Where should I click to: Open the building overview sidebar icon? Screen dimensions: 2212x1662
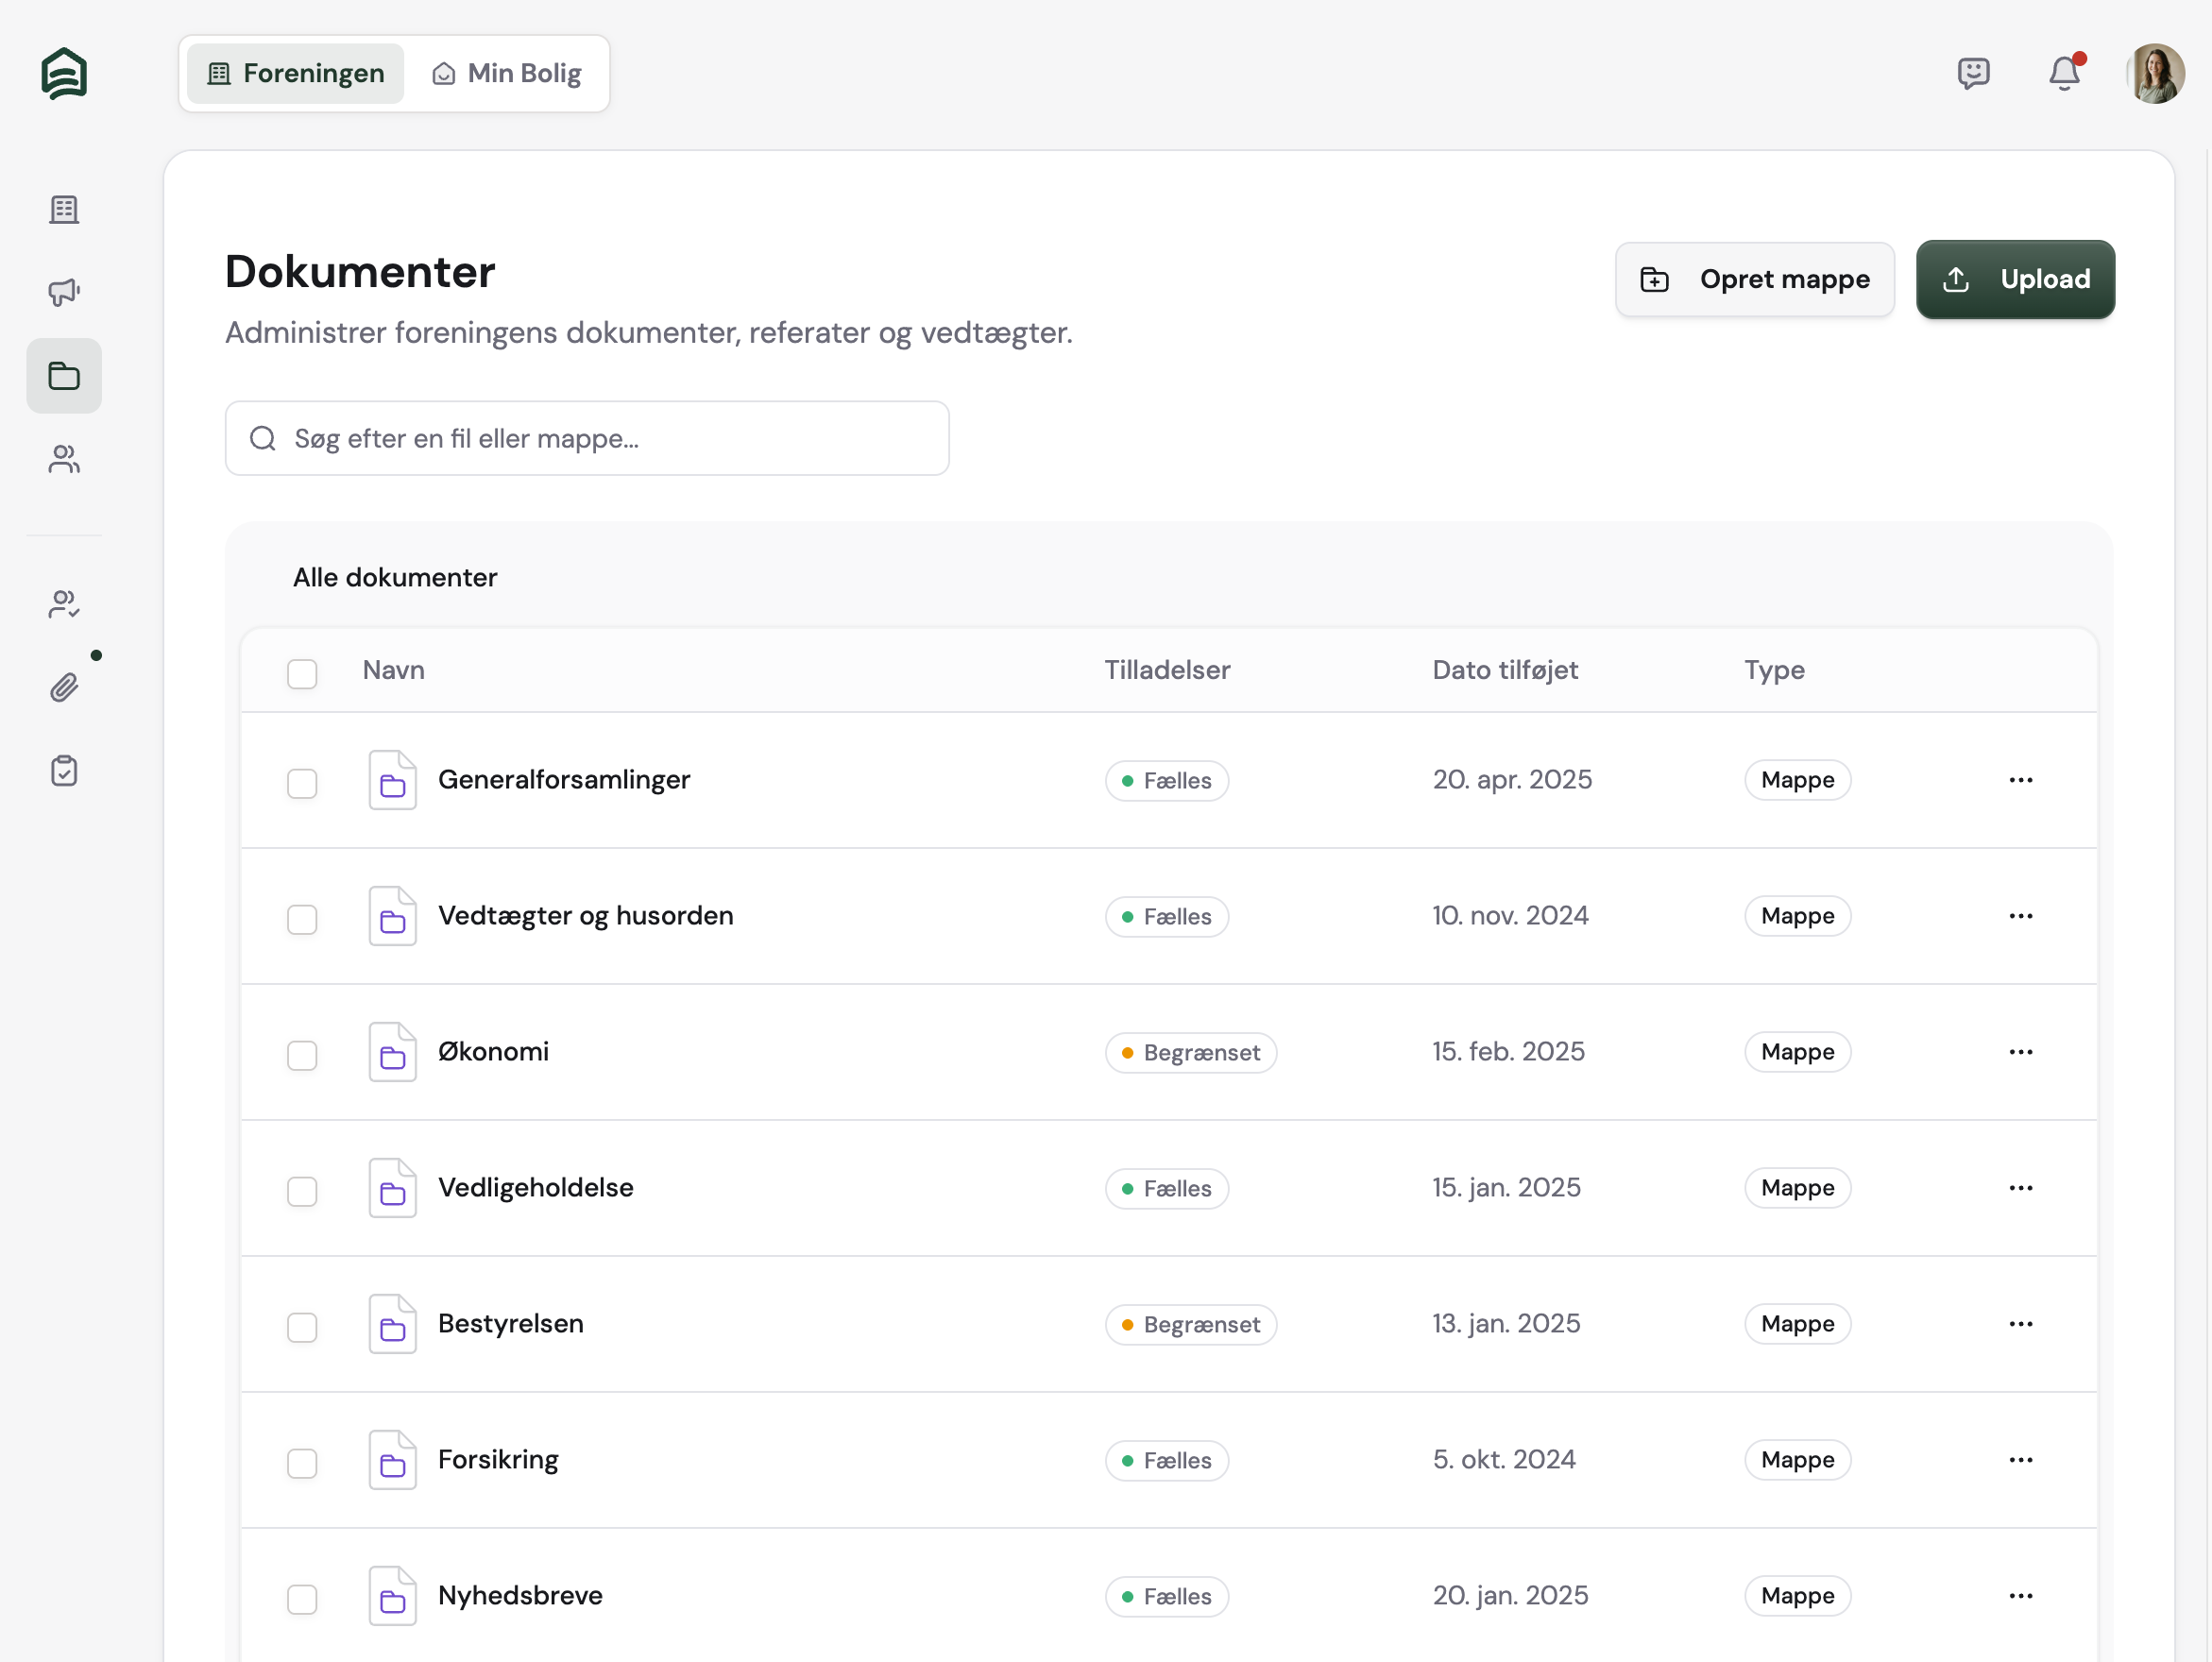(x=64, y=210)
